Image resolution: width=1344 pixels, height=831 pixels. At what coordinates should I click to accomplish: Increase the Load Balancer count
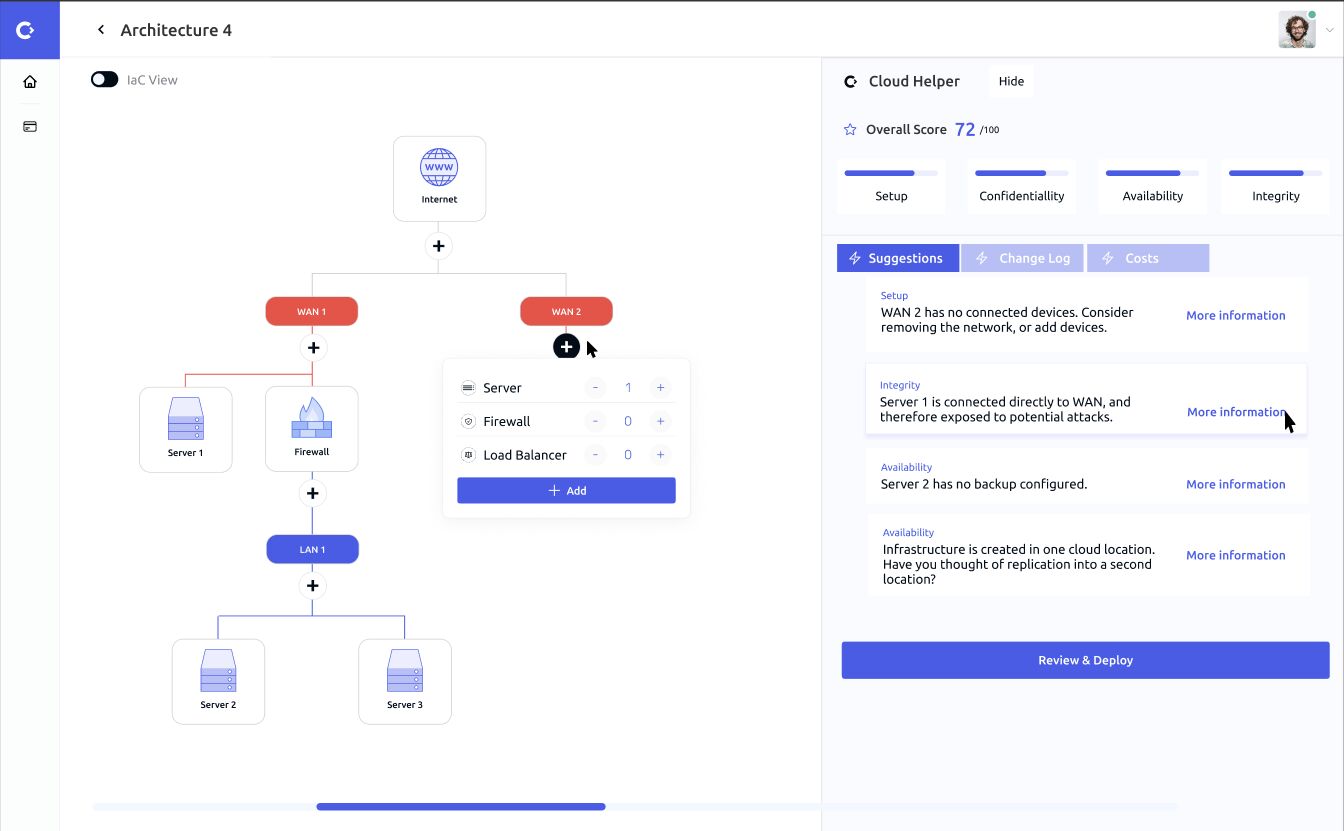click(x=660, y=455)
